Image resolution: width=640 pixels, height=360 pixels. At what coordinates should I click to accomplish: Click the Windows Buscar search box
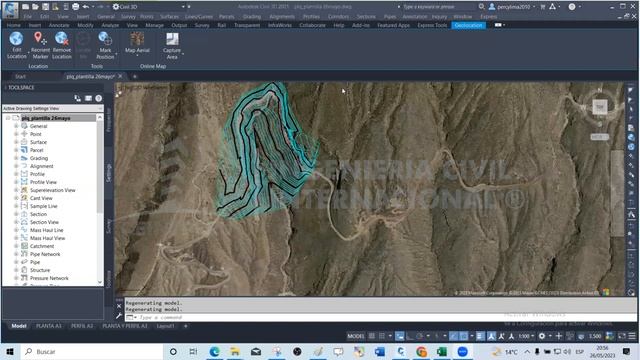pos(92,351)
